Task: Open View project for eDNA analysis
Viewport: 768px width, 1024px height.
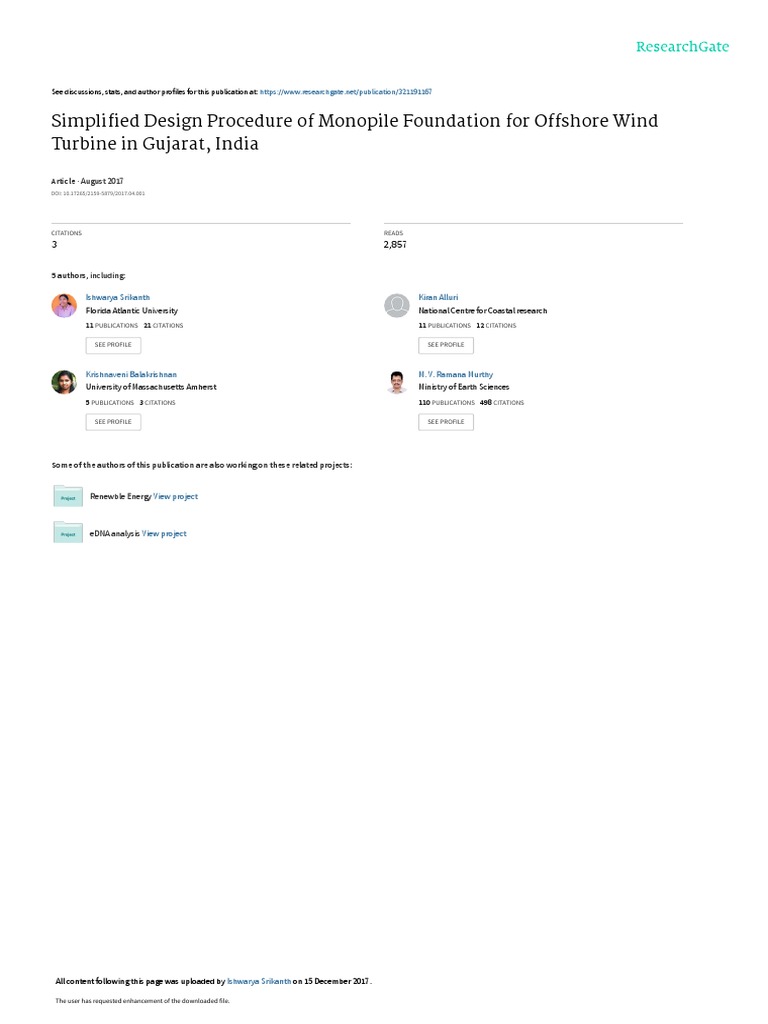Action: click(x=164, y=534)
